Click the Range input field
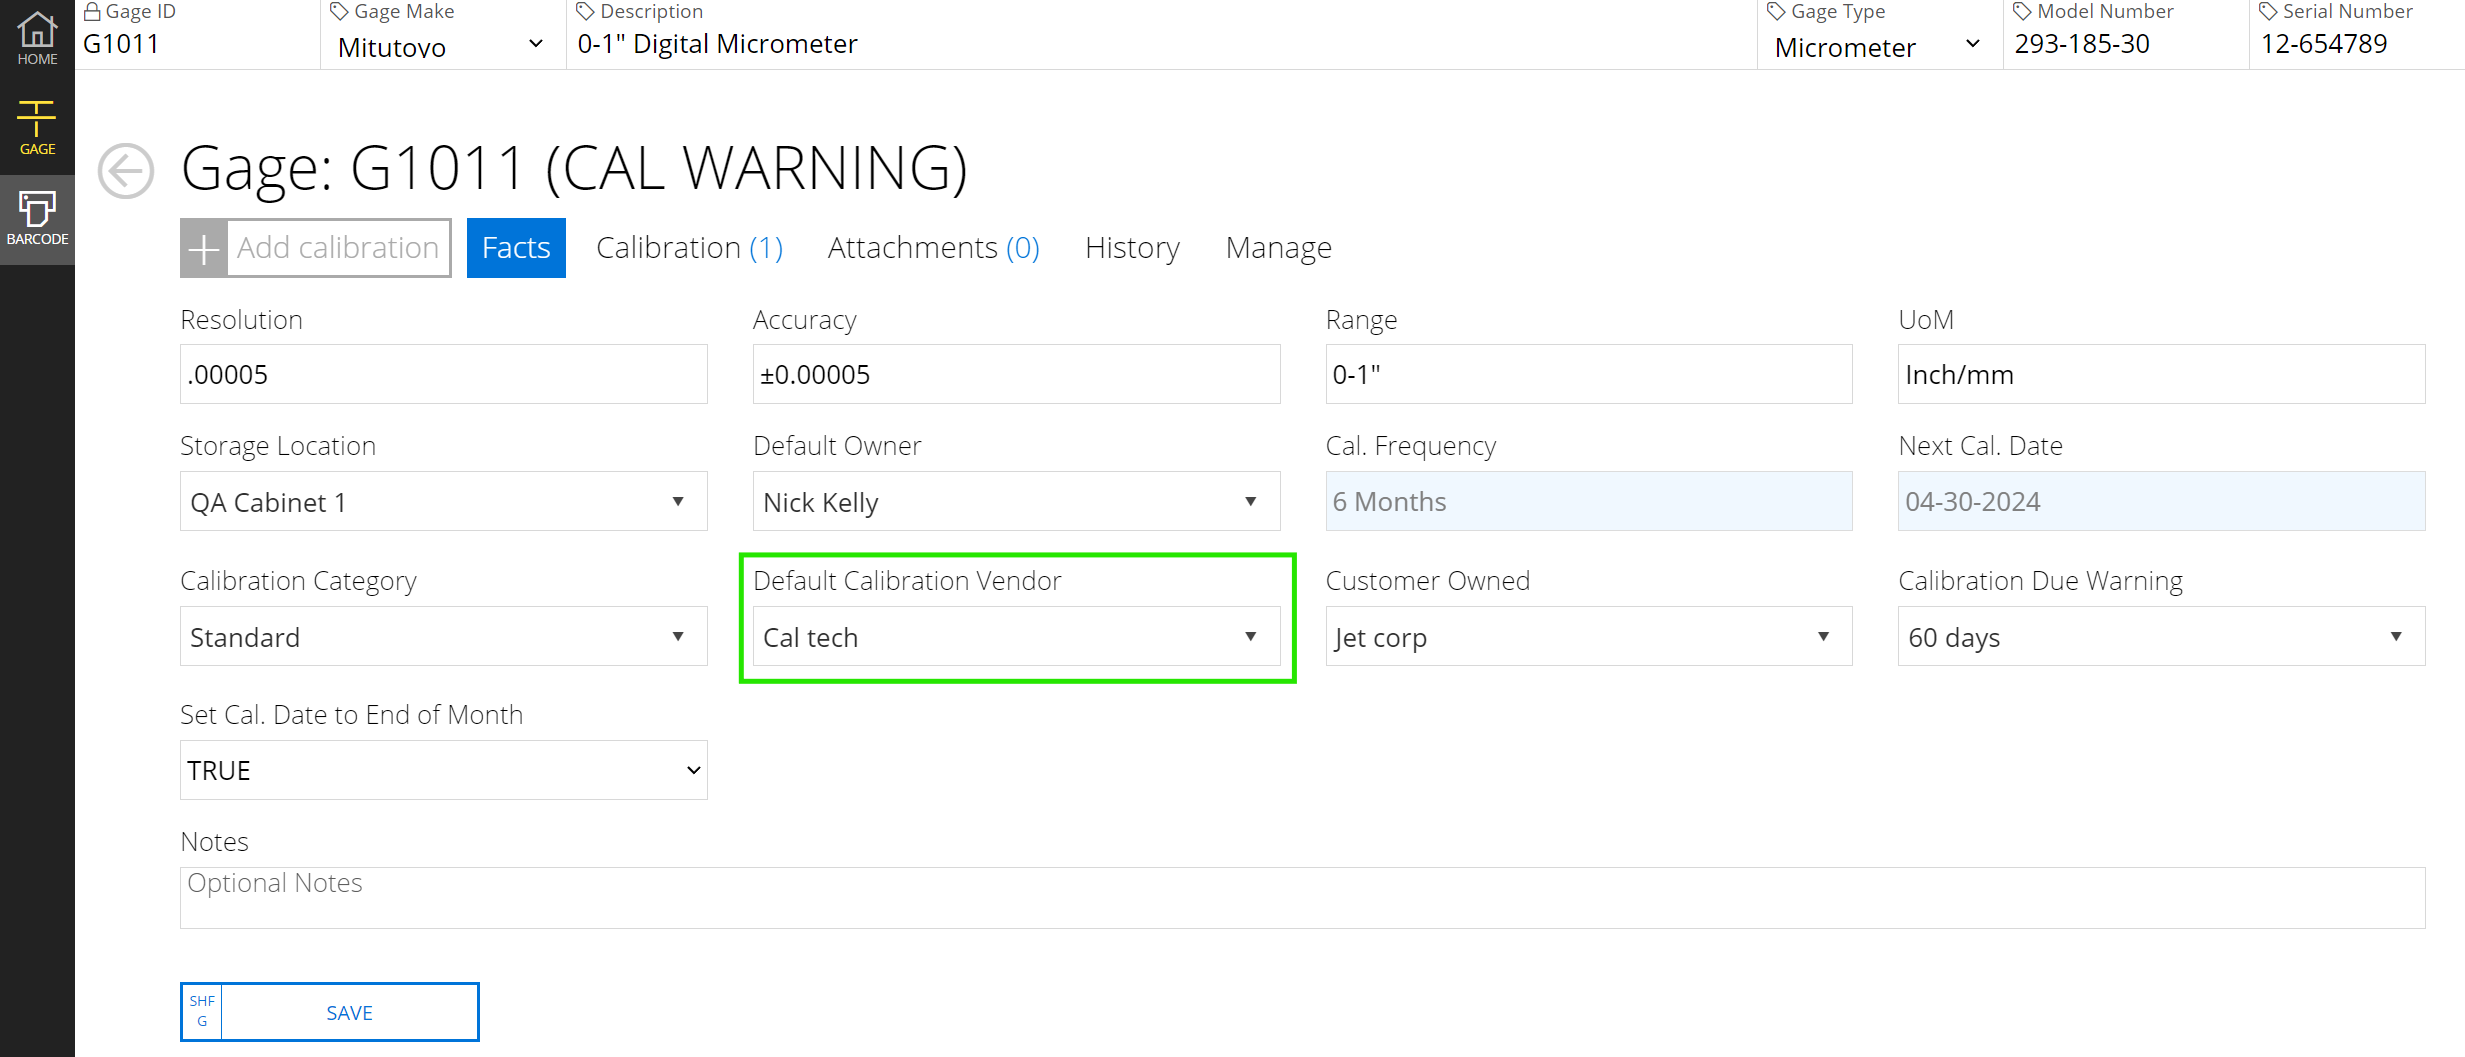 pyautogui.click(x=1589, y=374)
